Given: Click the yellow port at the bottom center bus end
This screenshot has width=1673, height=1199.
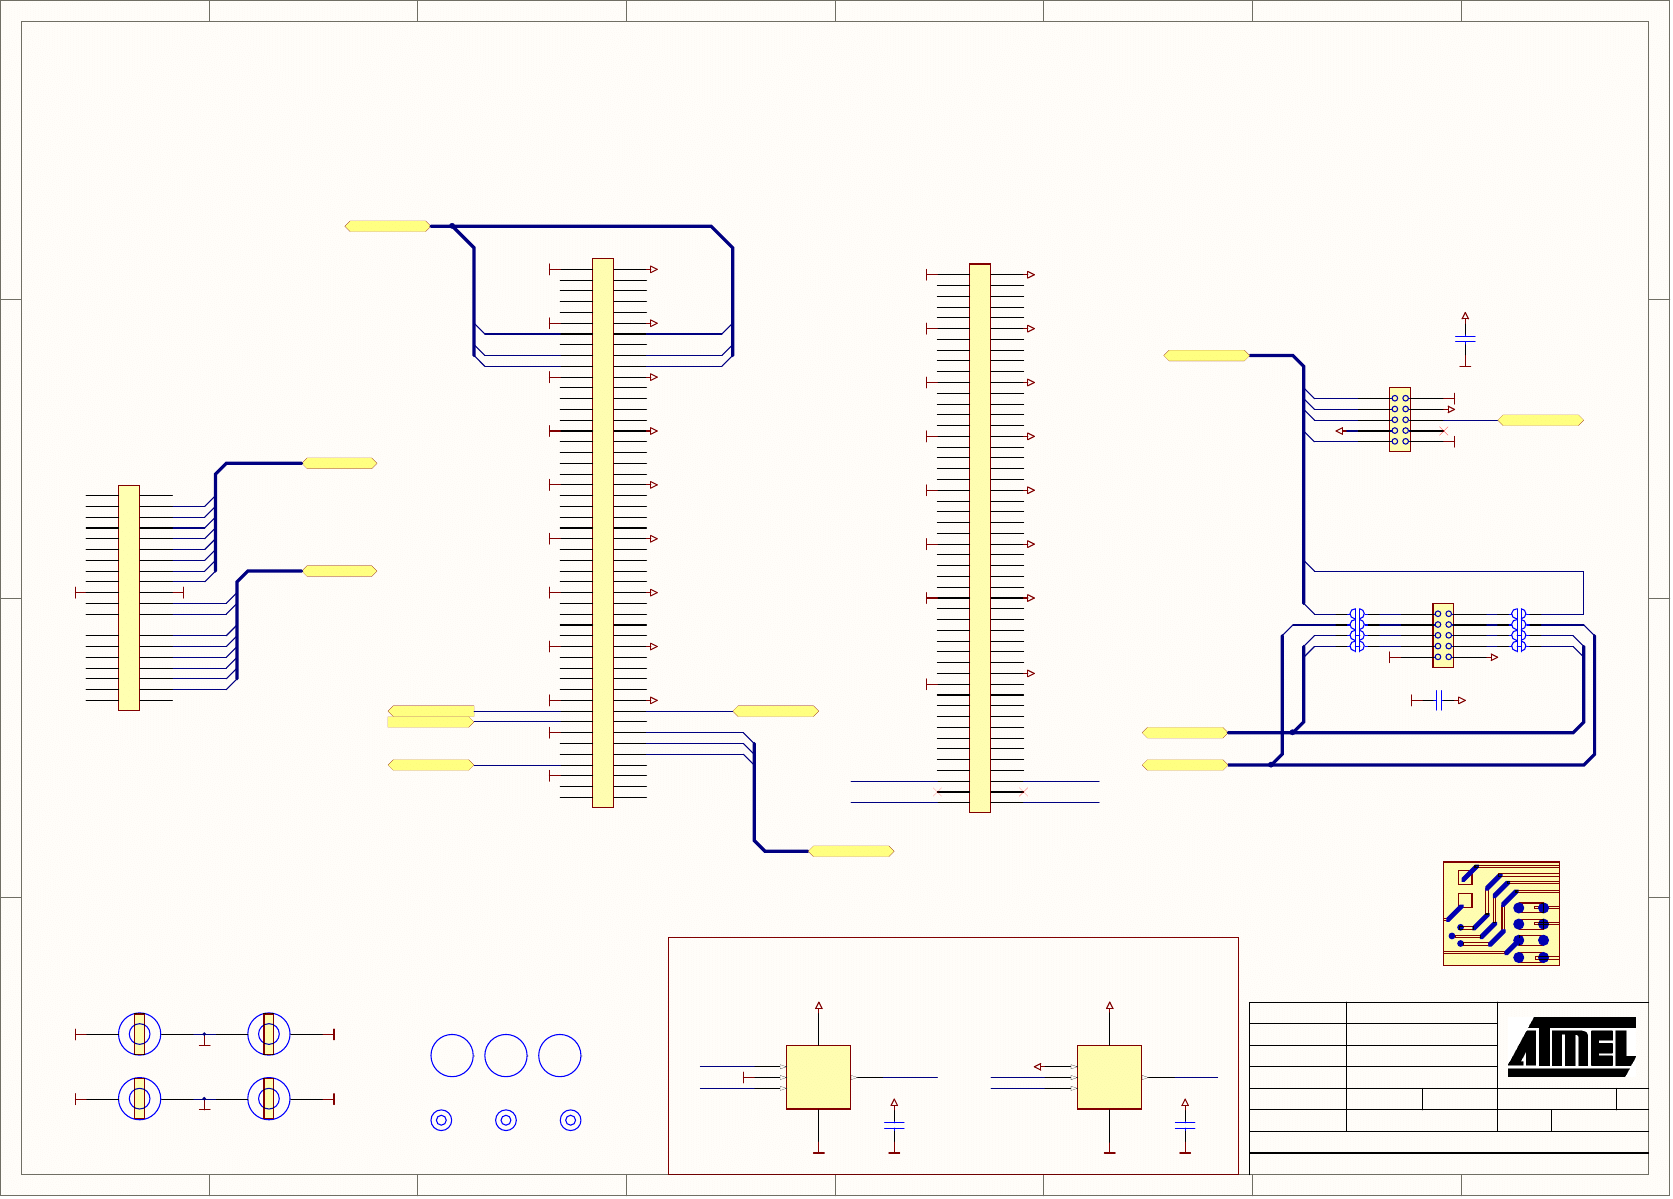Looking at the screenshot, I should click(851, 851).
